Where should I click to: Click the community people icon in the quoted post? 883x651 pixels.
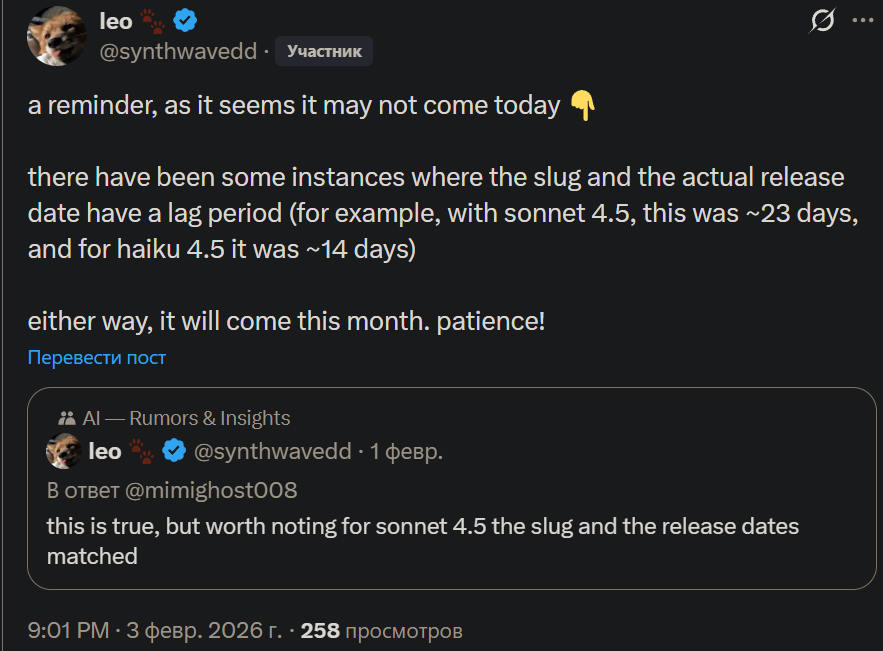point(68,419)
